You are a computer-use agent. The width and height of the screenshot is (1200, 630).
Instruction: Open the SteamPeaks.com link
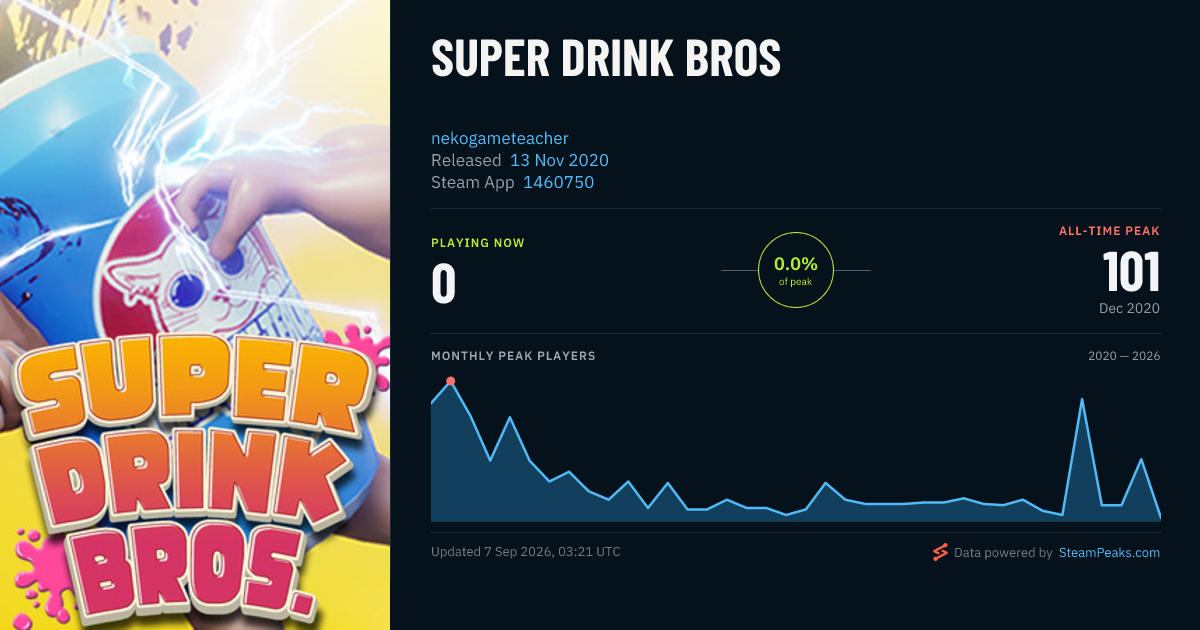(1109, 552)
